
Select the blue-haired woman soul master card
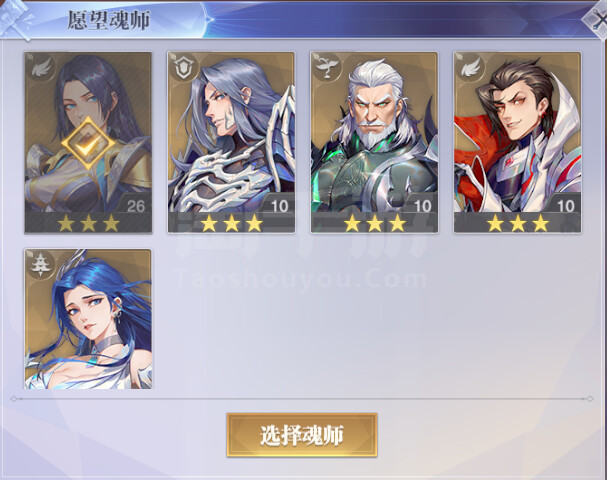88,319
